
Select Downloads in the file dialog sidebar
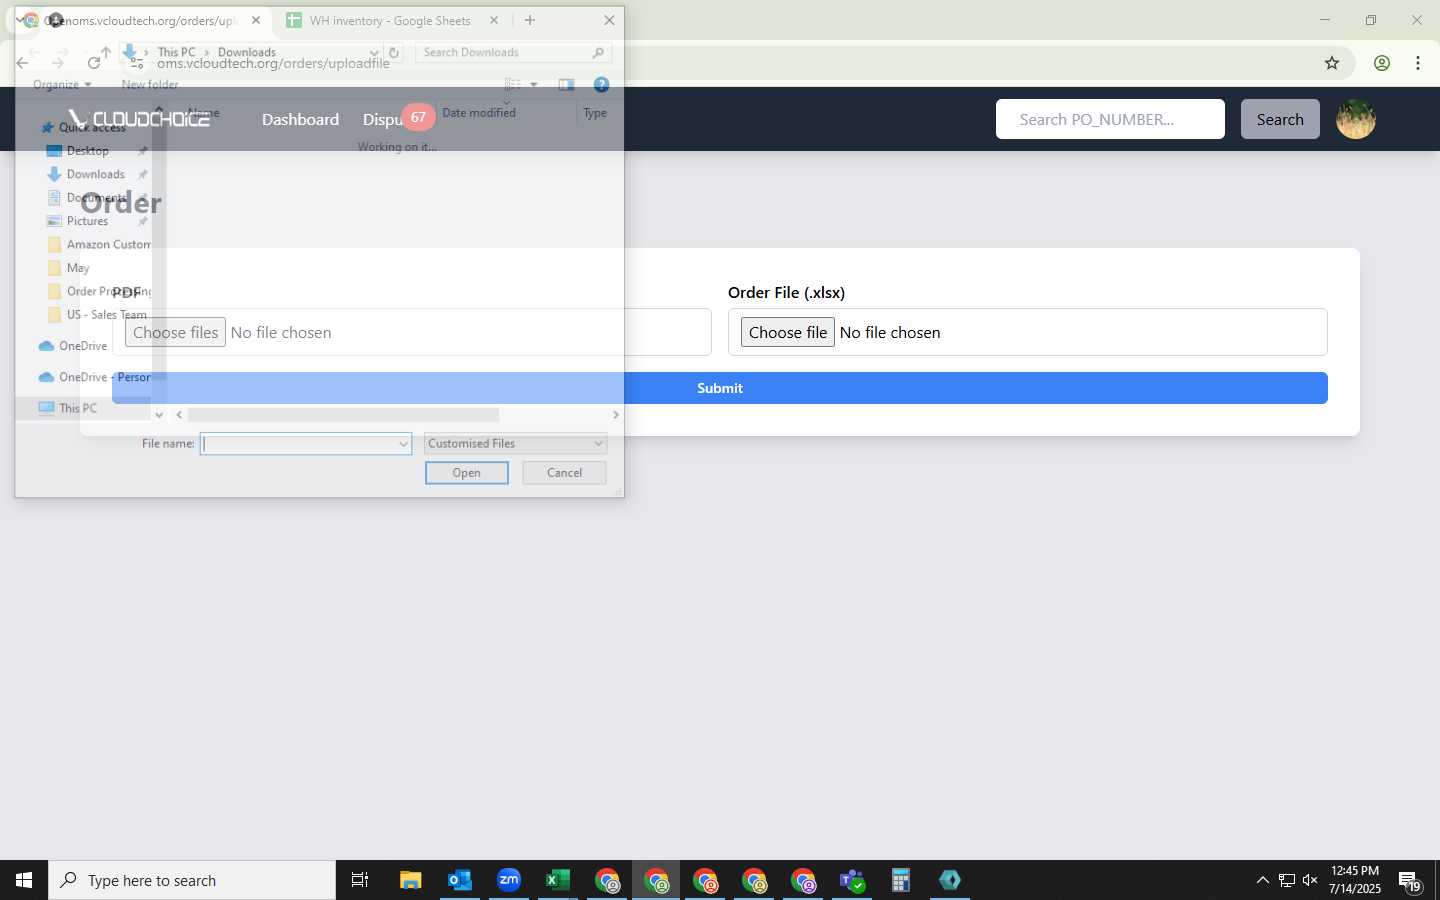(x=96, y=174)
